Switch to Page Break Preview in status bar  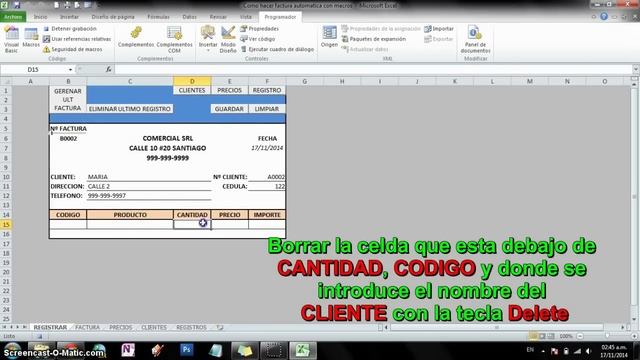click(551, 336)
